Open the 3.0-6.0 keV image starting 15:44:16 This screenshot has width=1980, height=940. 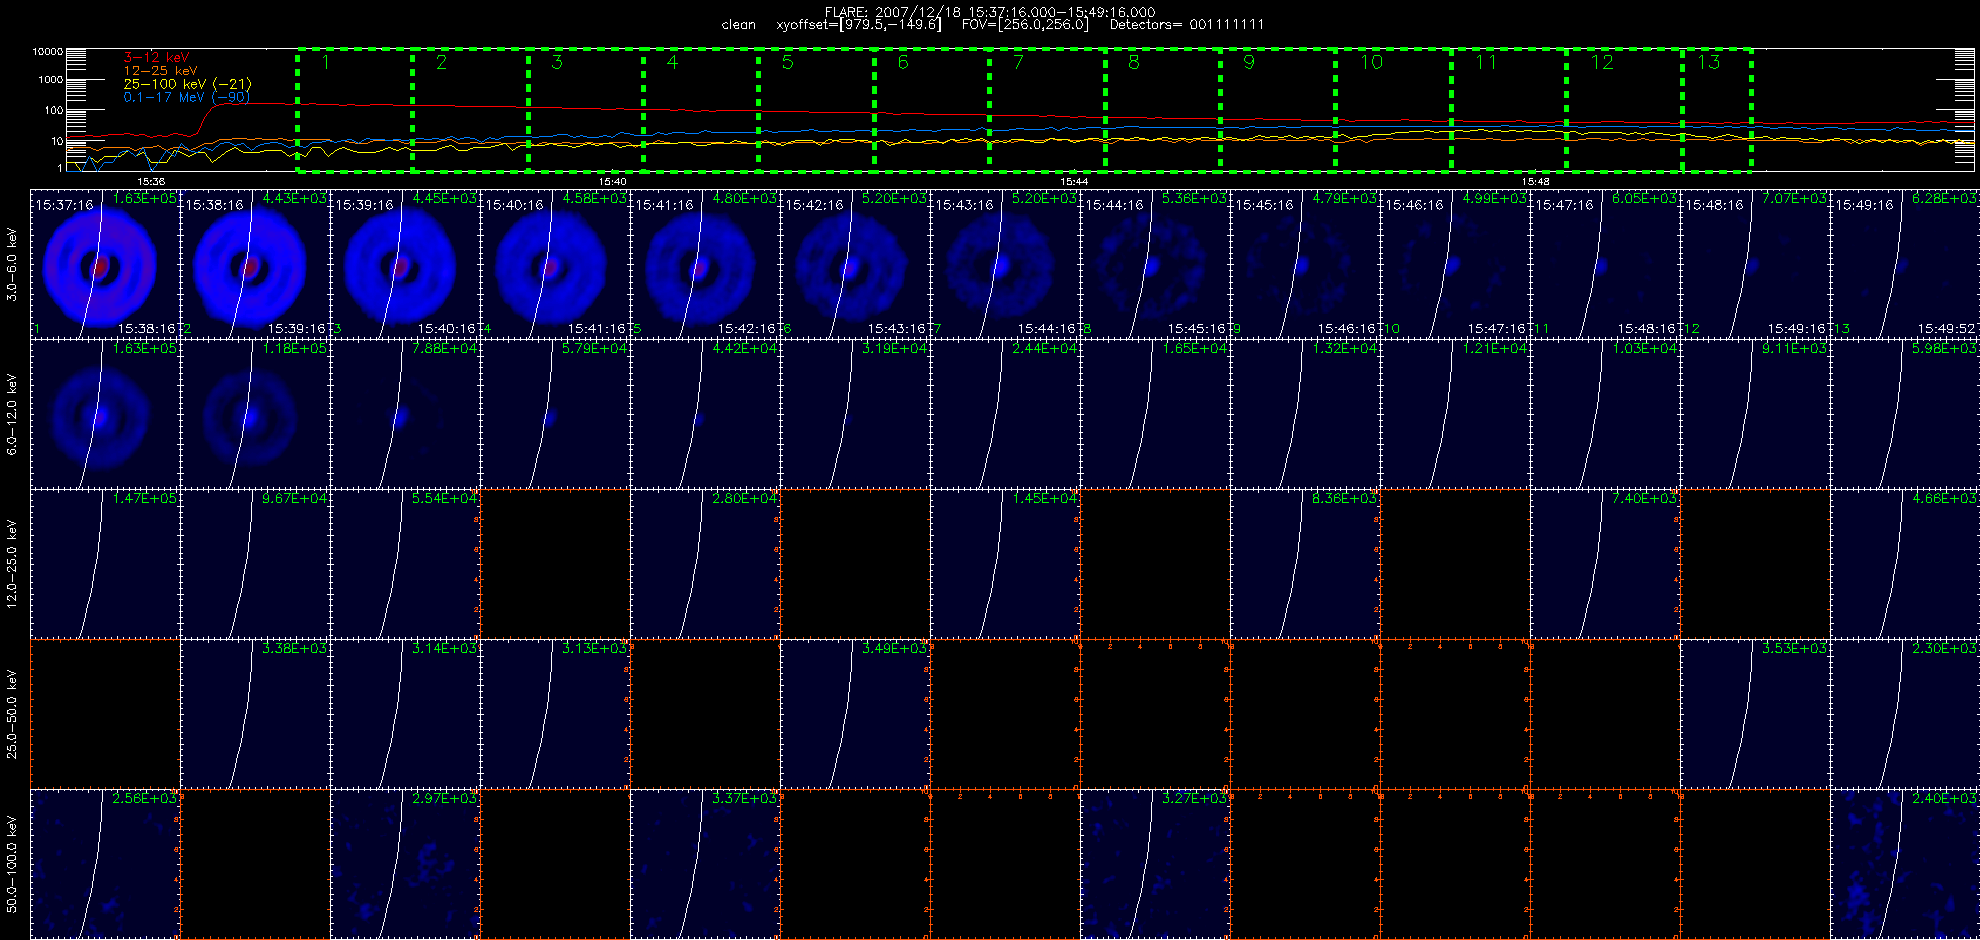coord(1156,264)
